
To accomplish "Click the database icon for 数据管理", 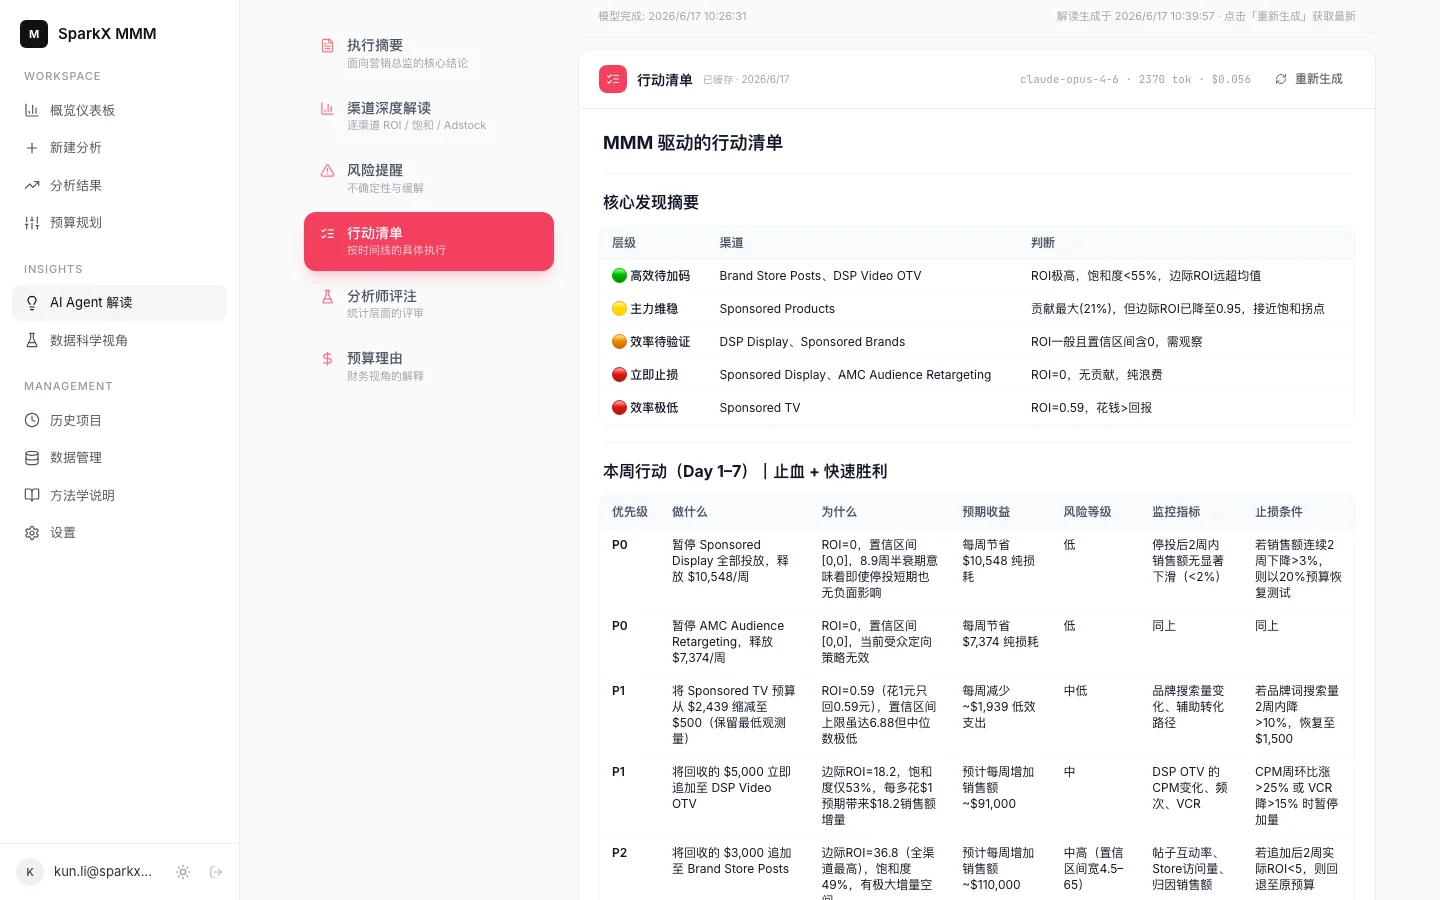I will (x=32, y=458).
